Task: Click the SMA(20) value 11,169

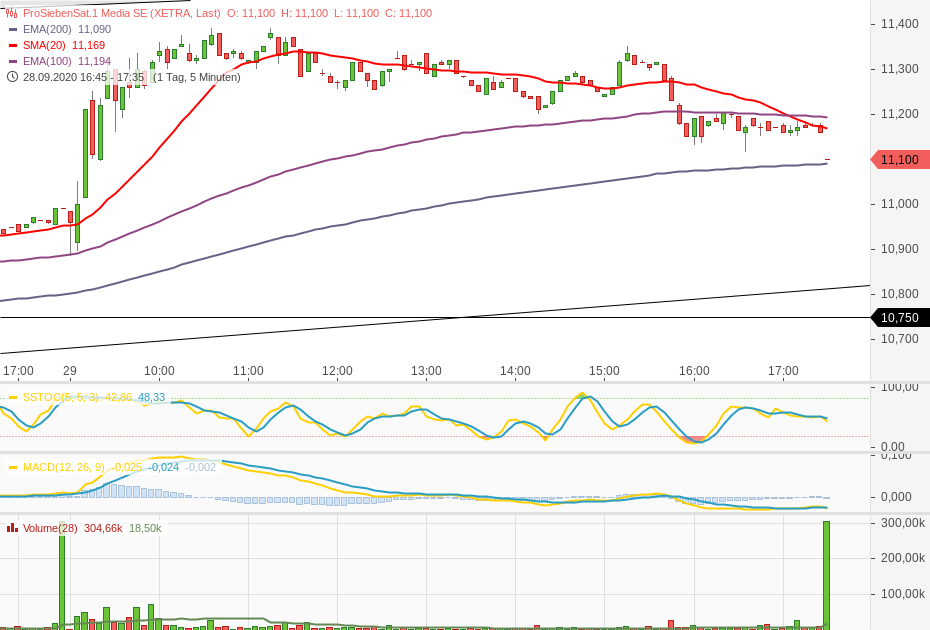Action: pos(88,45)
